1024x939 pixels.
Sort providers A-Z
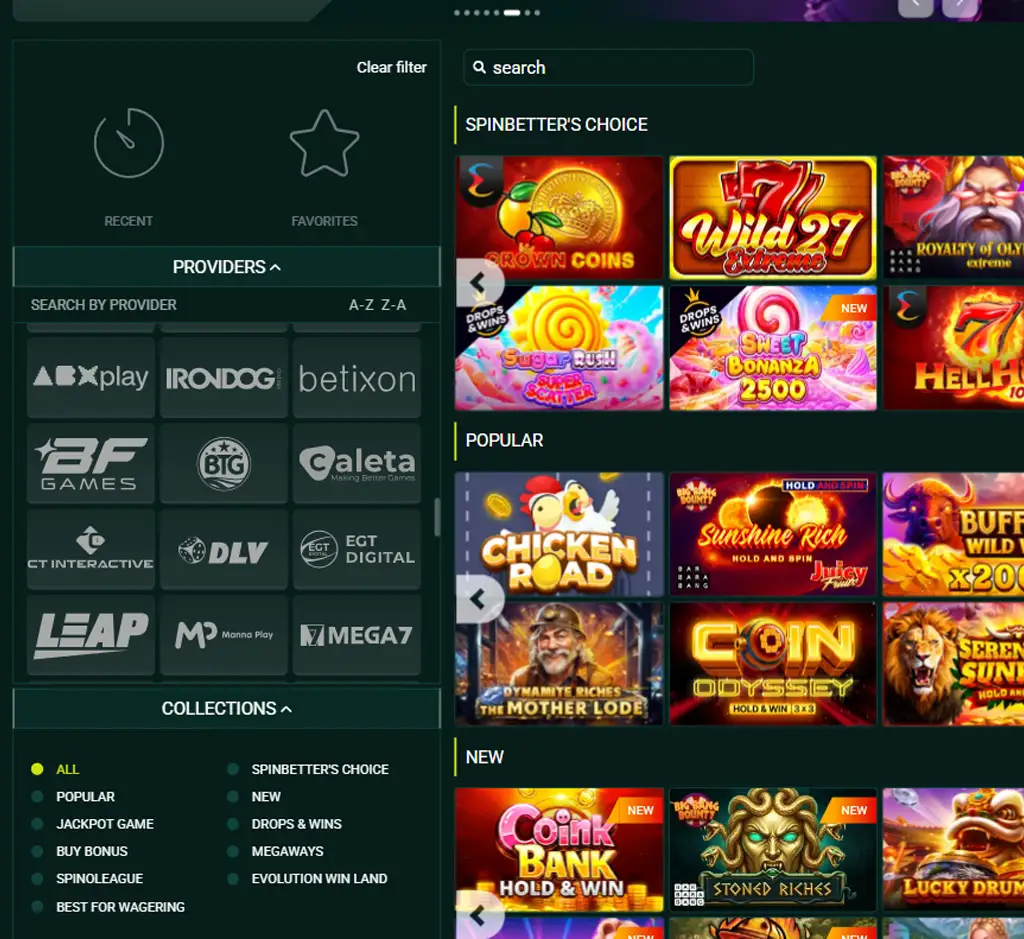coord(361,305)
